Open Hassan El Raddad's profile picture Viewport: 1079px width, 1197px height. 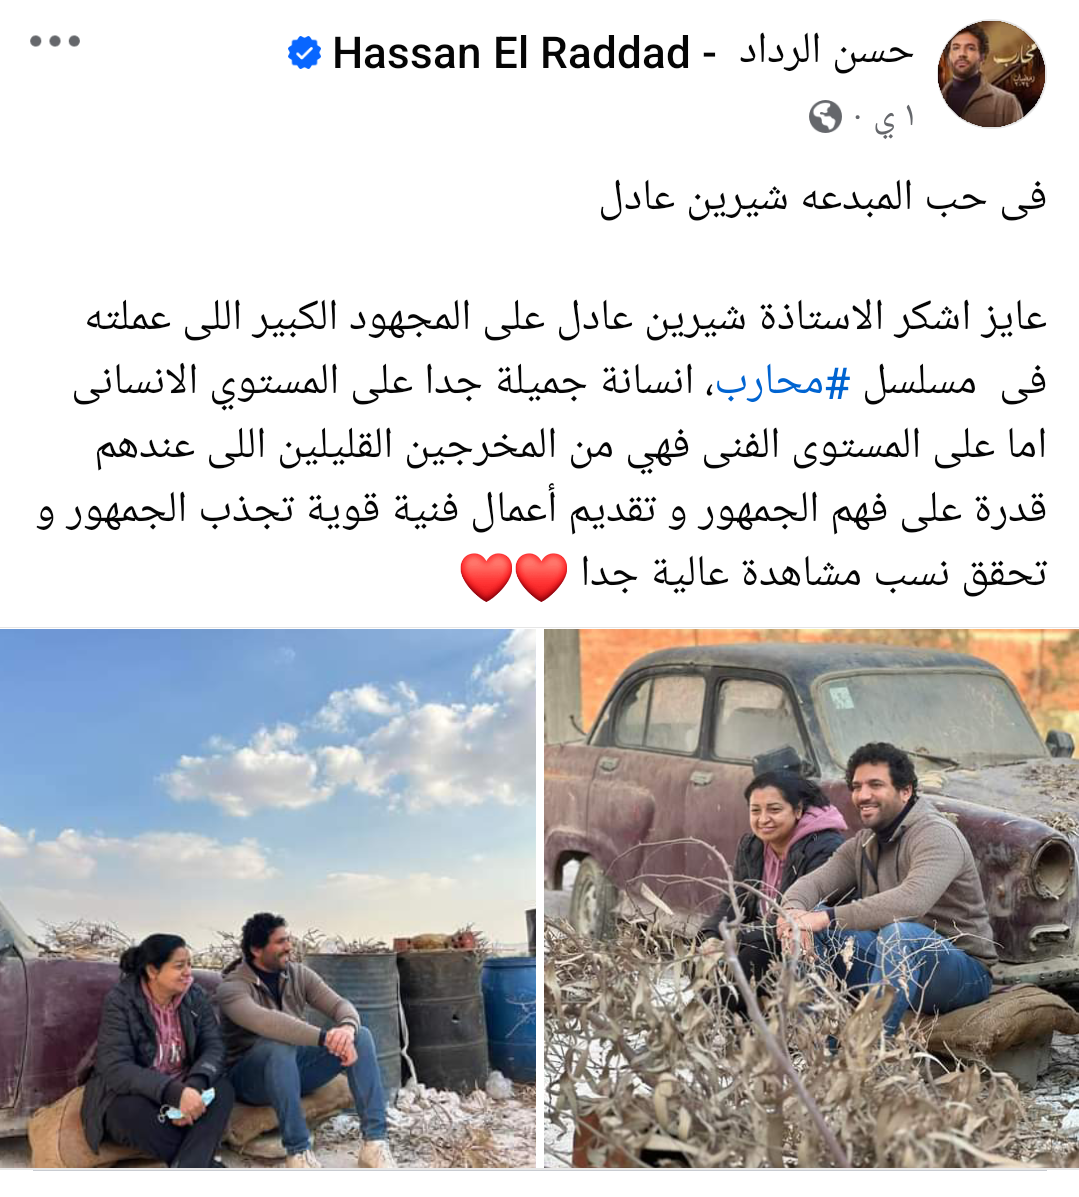pyautogui.click(x=991, y=73)
